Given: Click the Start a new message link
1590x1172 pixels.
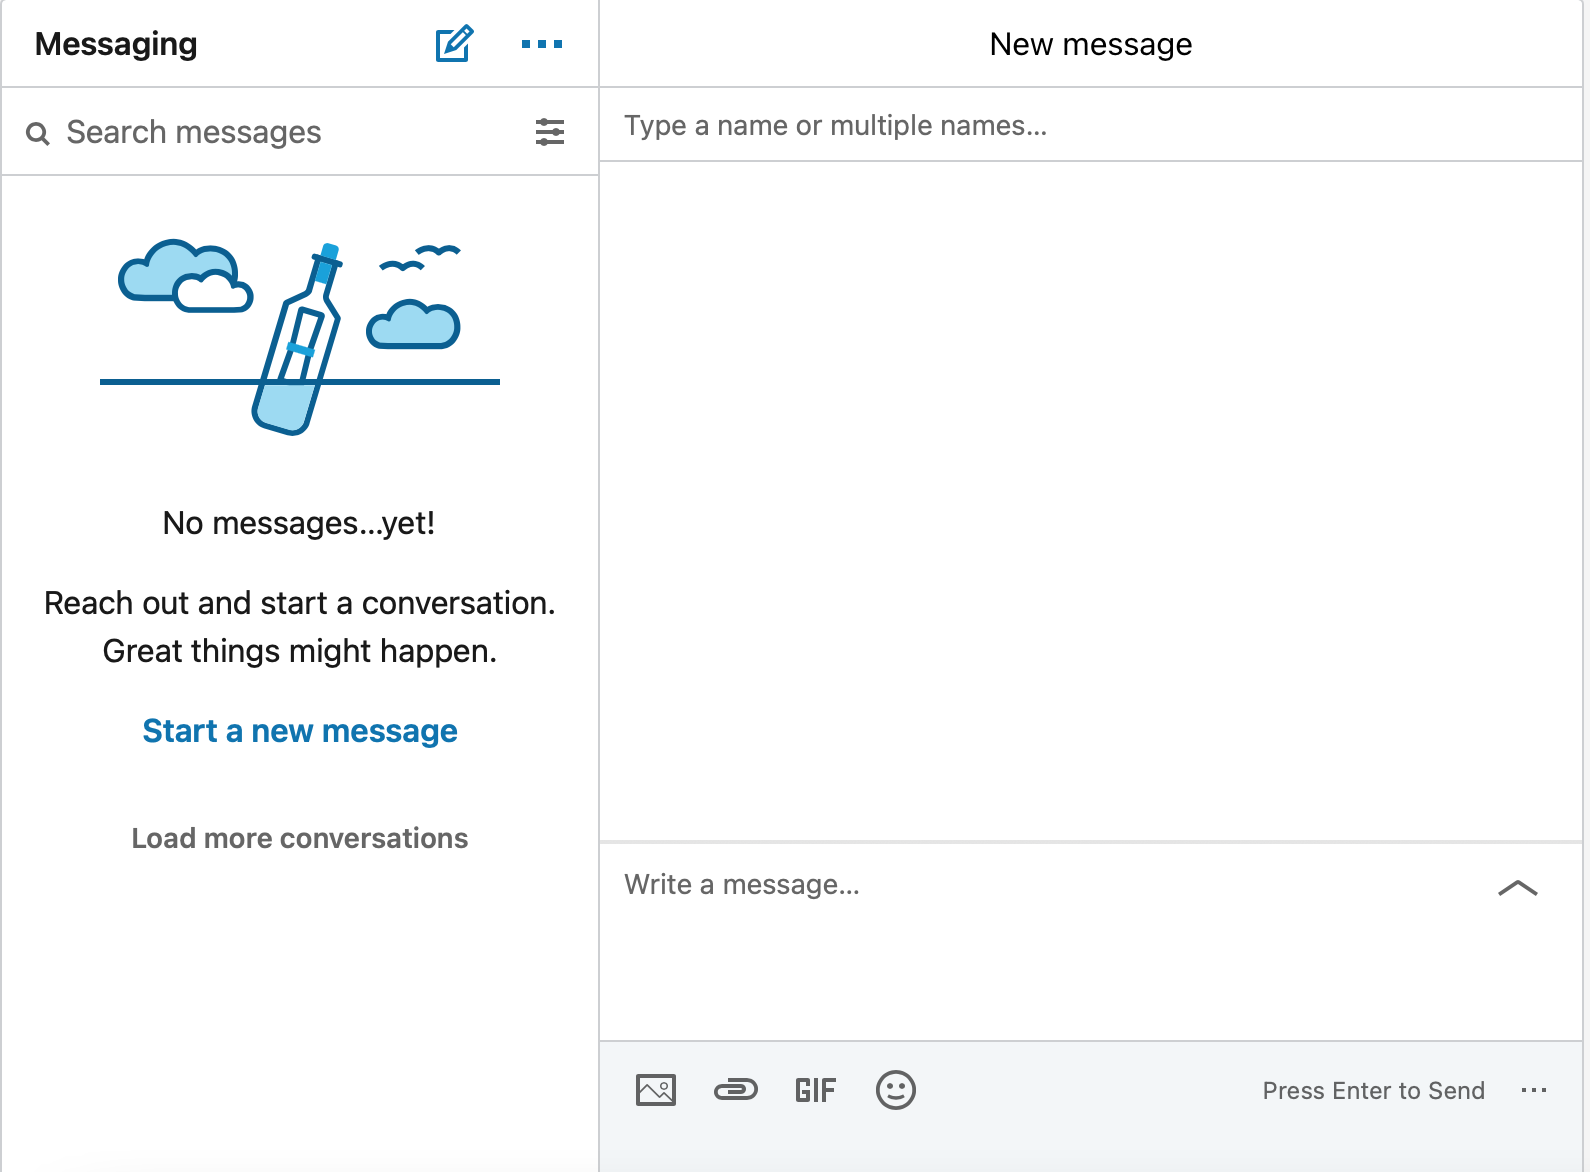Looking at the screenshot, I should pos(300,731).
